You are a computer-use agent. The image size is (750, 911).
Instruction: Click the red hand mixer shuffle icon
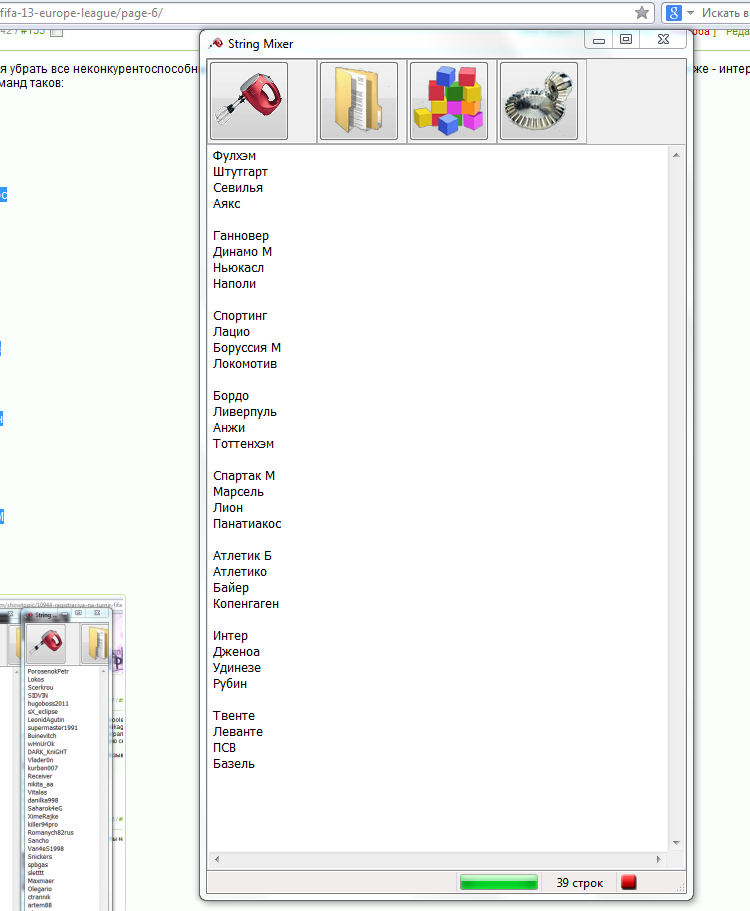[249, 101]
